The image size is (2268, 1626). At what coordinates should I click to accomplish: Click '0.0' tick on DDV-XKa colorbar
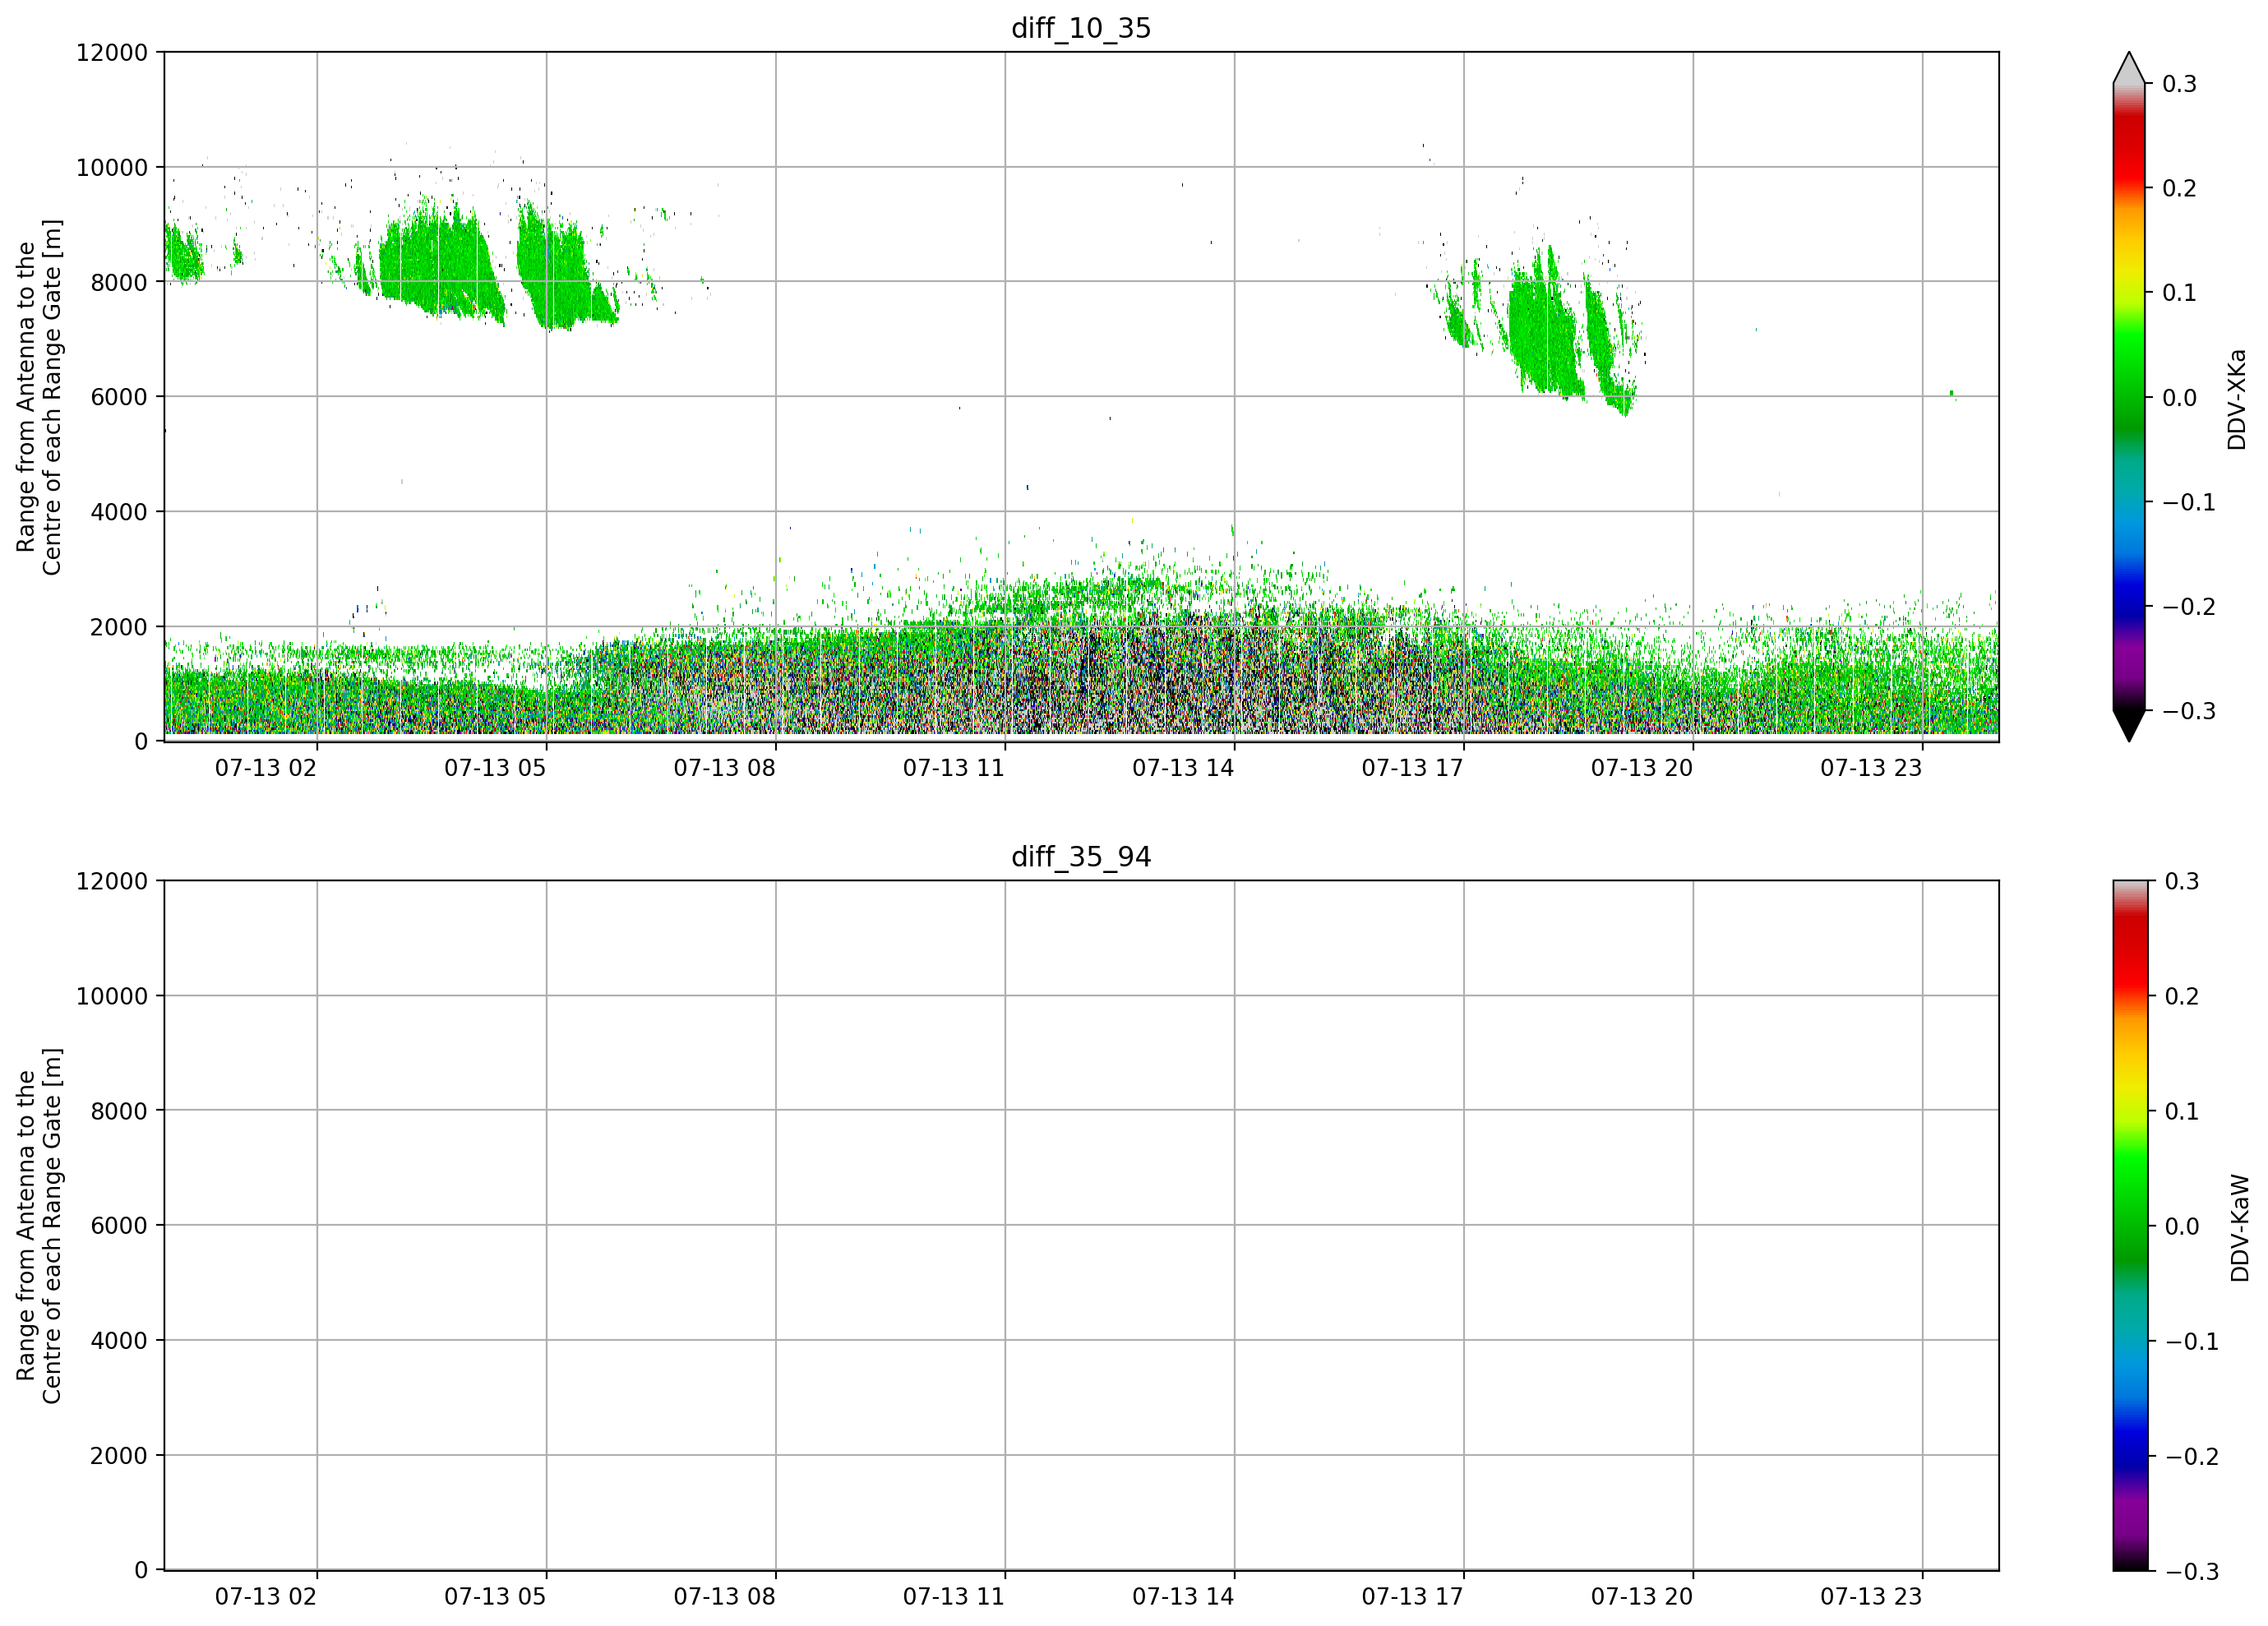click(x=2179, y=398)
